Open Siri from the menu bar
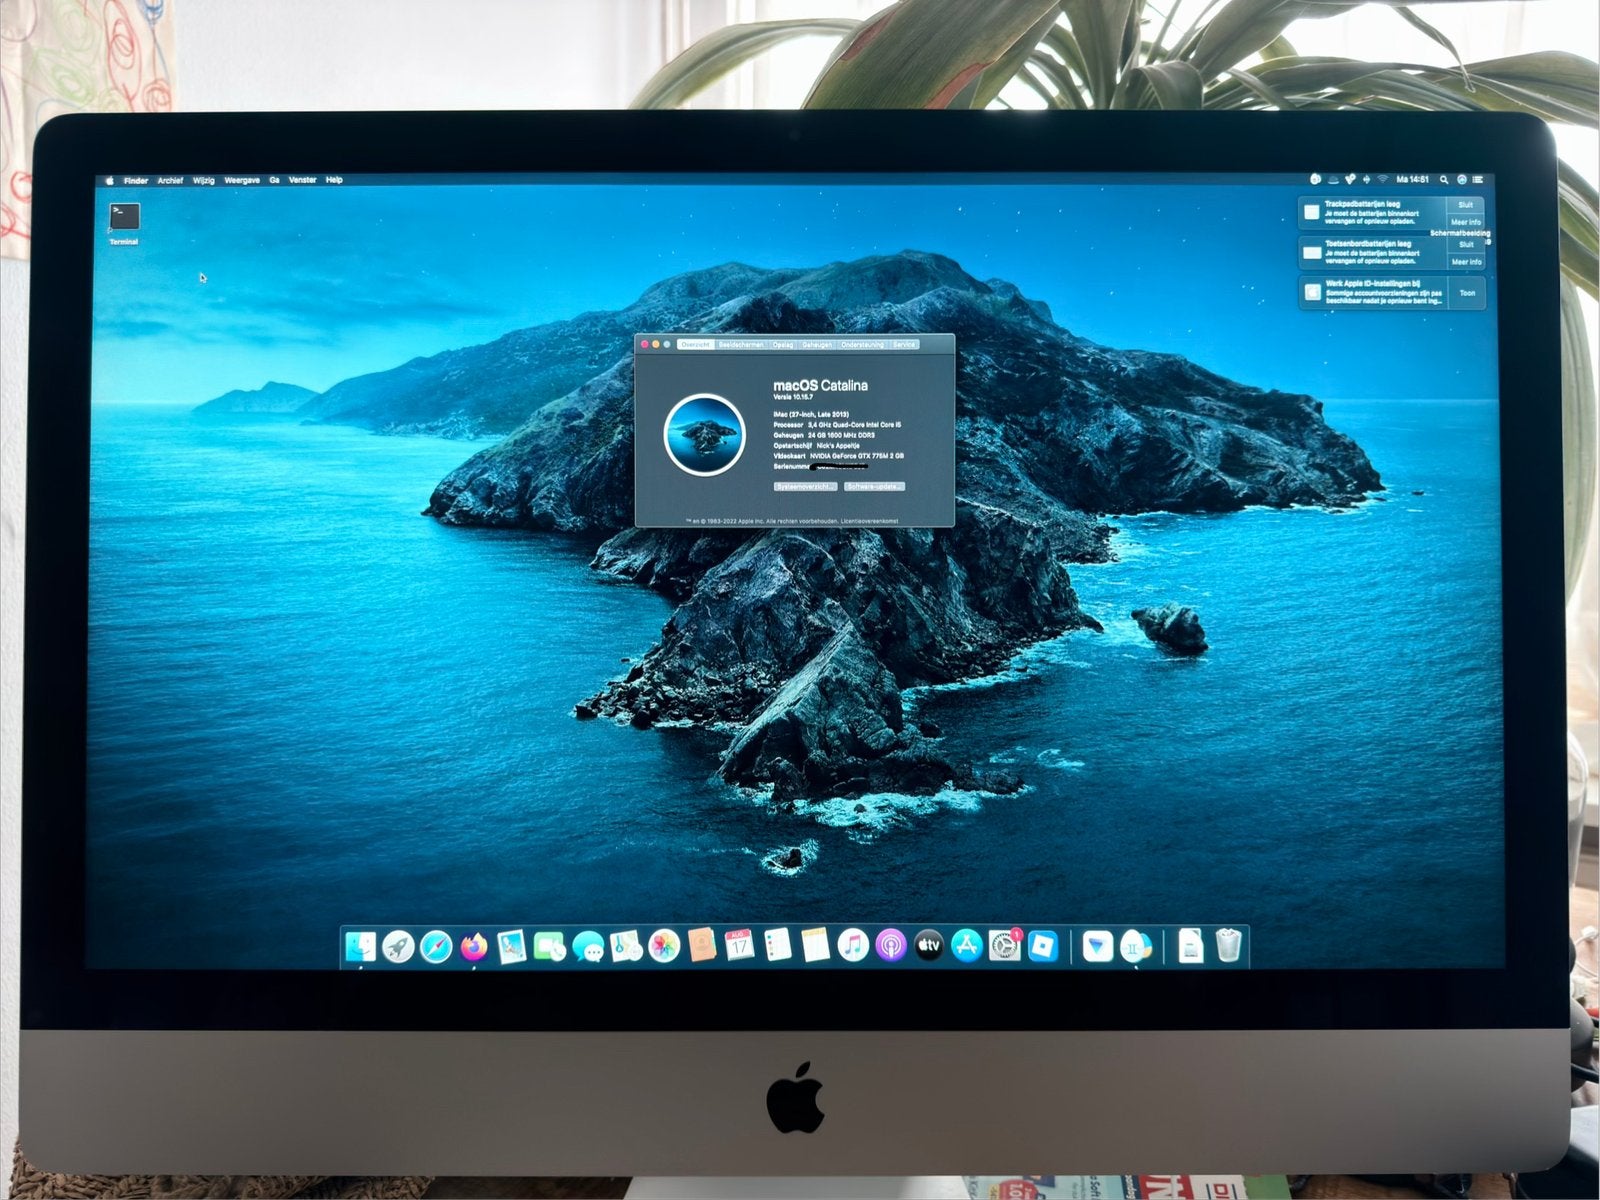The image size is (1600, 1200). 1461,180
